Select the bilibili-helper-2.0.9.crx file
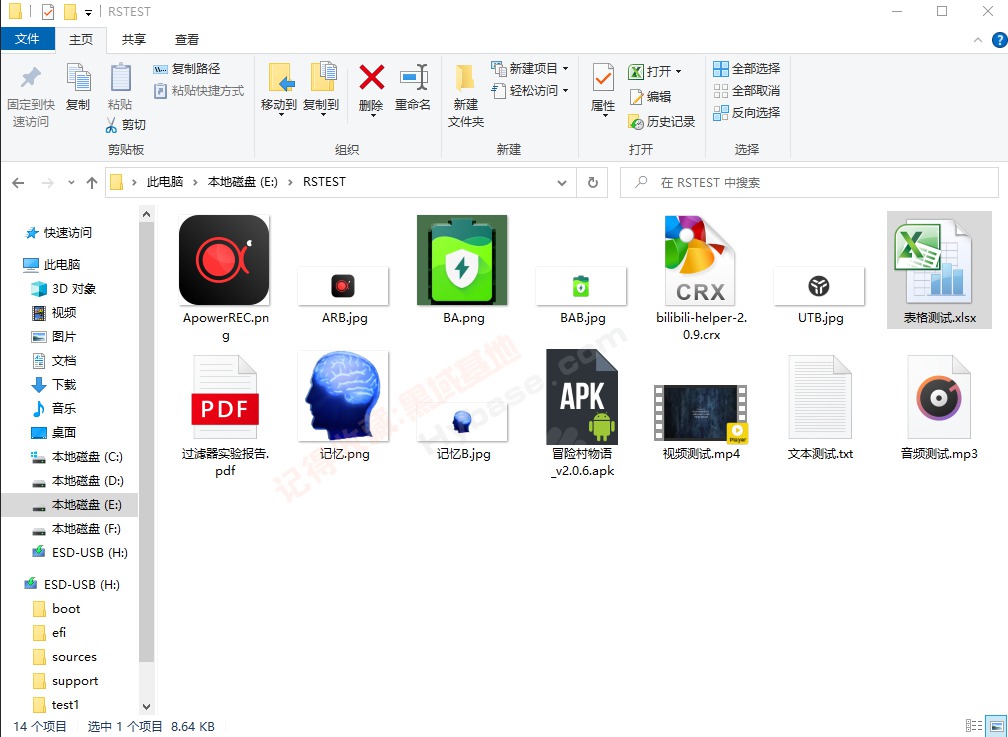 pos(701,278)
